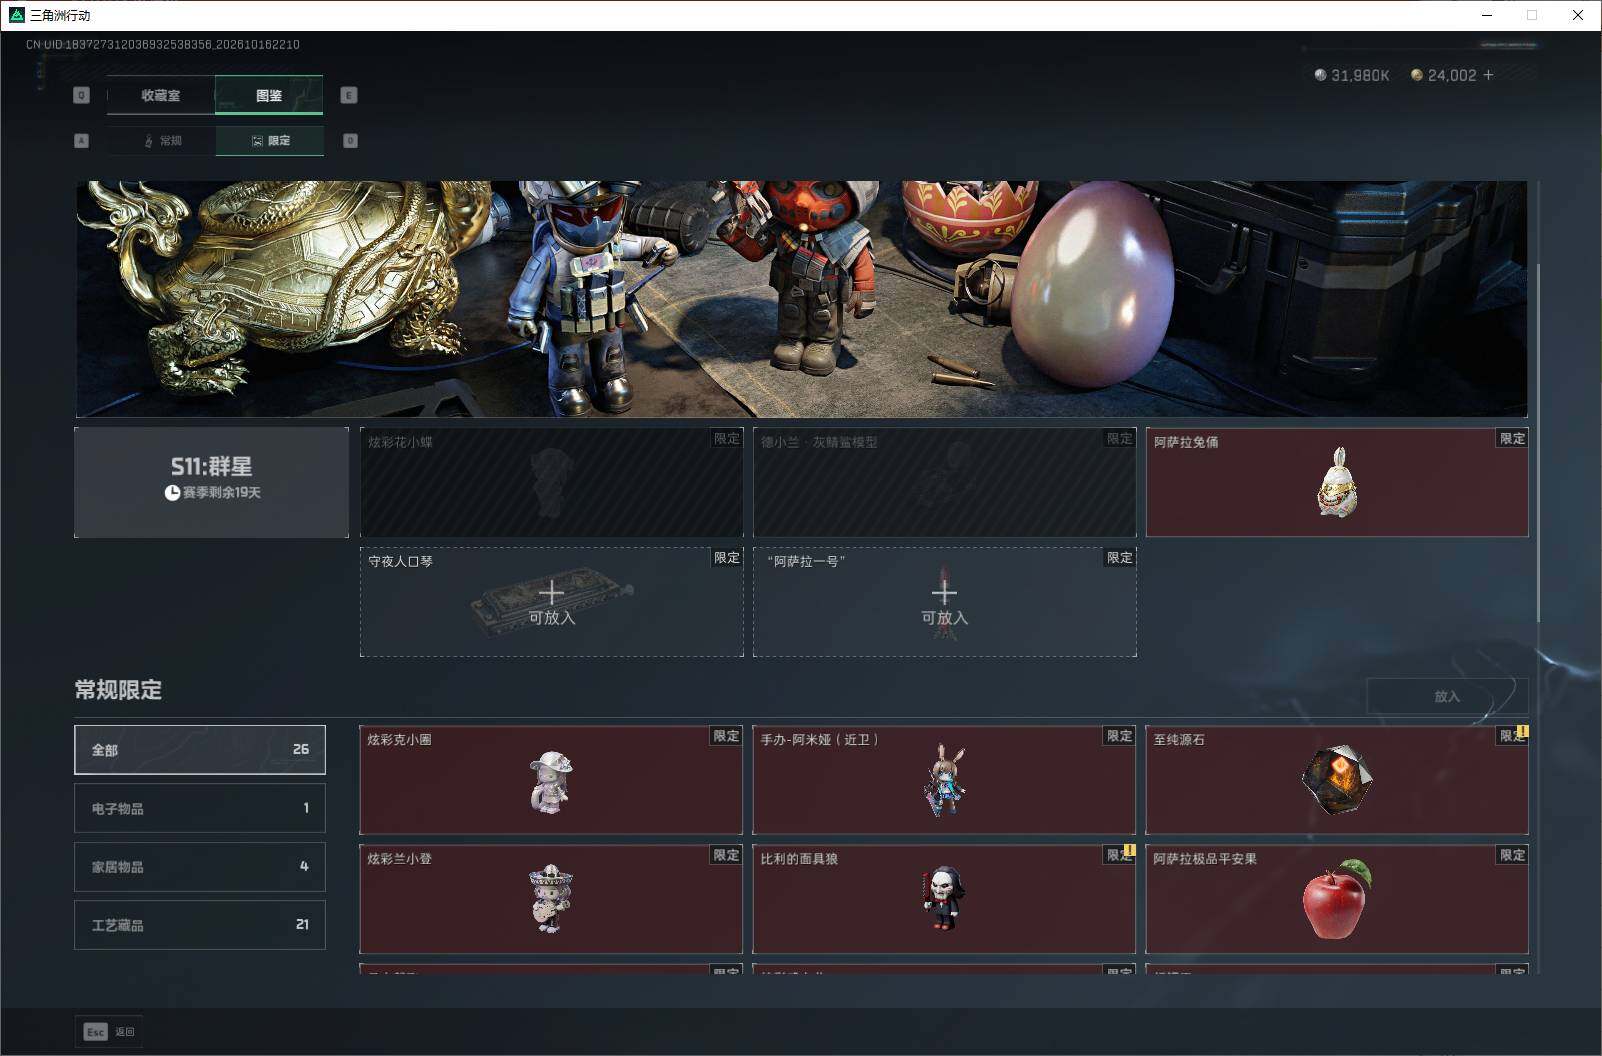1602x1056 pixels.
Task: Select the 限定 sub-tab
Action: pos(270,141)
